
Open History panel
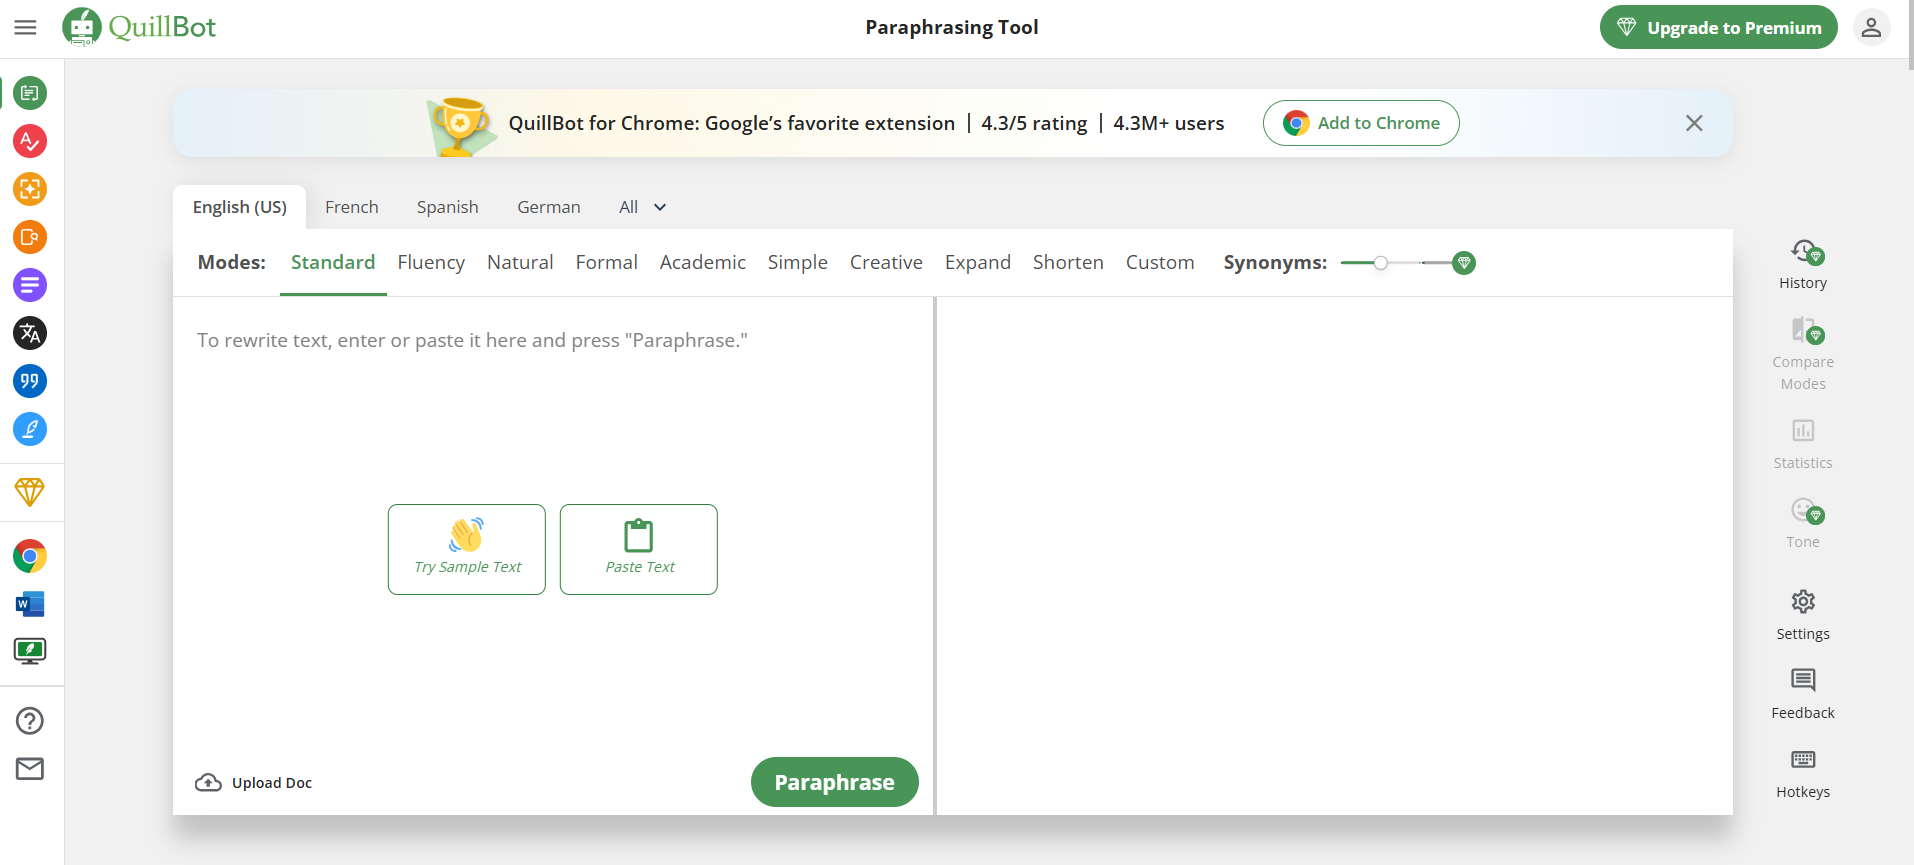pyautogui.click(x=1802, y=264)
